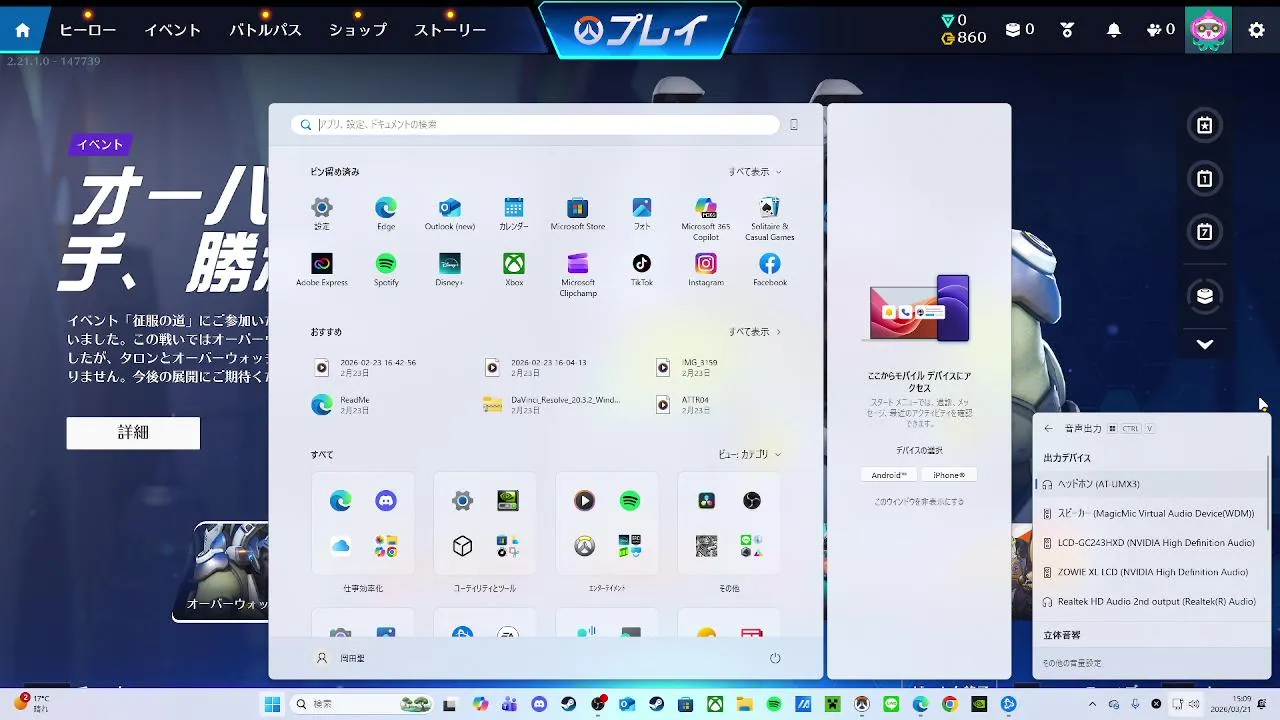Open the Instagram pinned app
Viewport: 1280px width, 720px height.
tap(706, 269)
